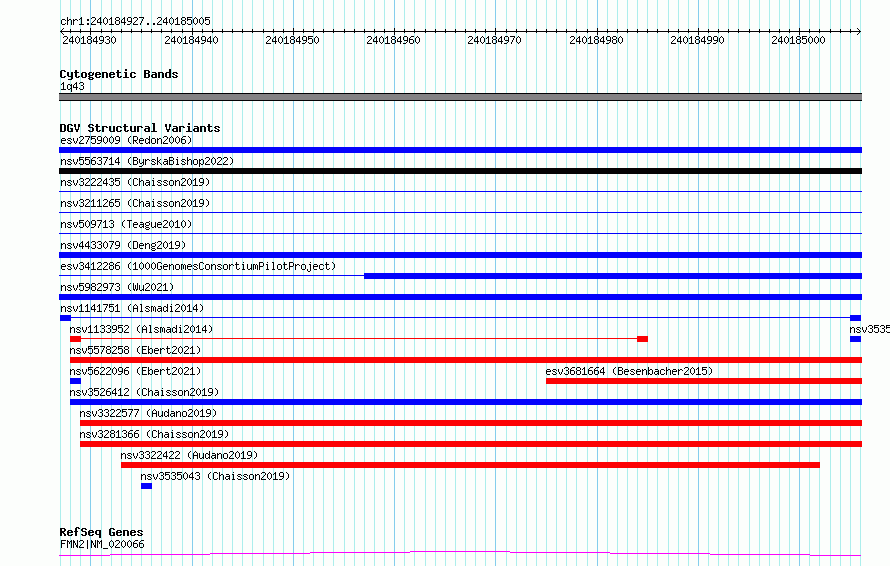Image resolution: width=890 pixels, height=566 pixels.
Task: Open nsv5622096 (Ebert2021) label
Action: click(135, 371)
